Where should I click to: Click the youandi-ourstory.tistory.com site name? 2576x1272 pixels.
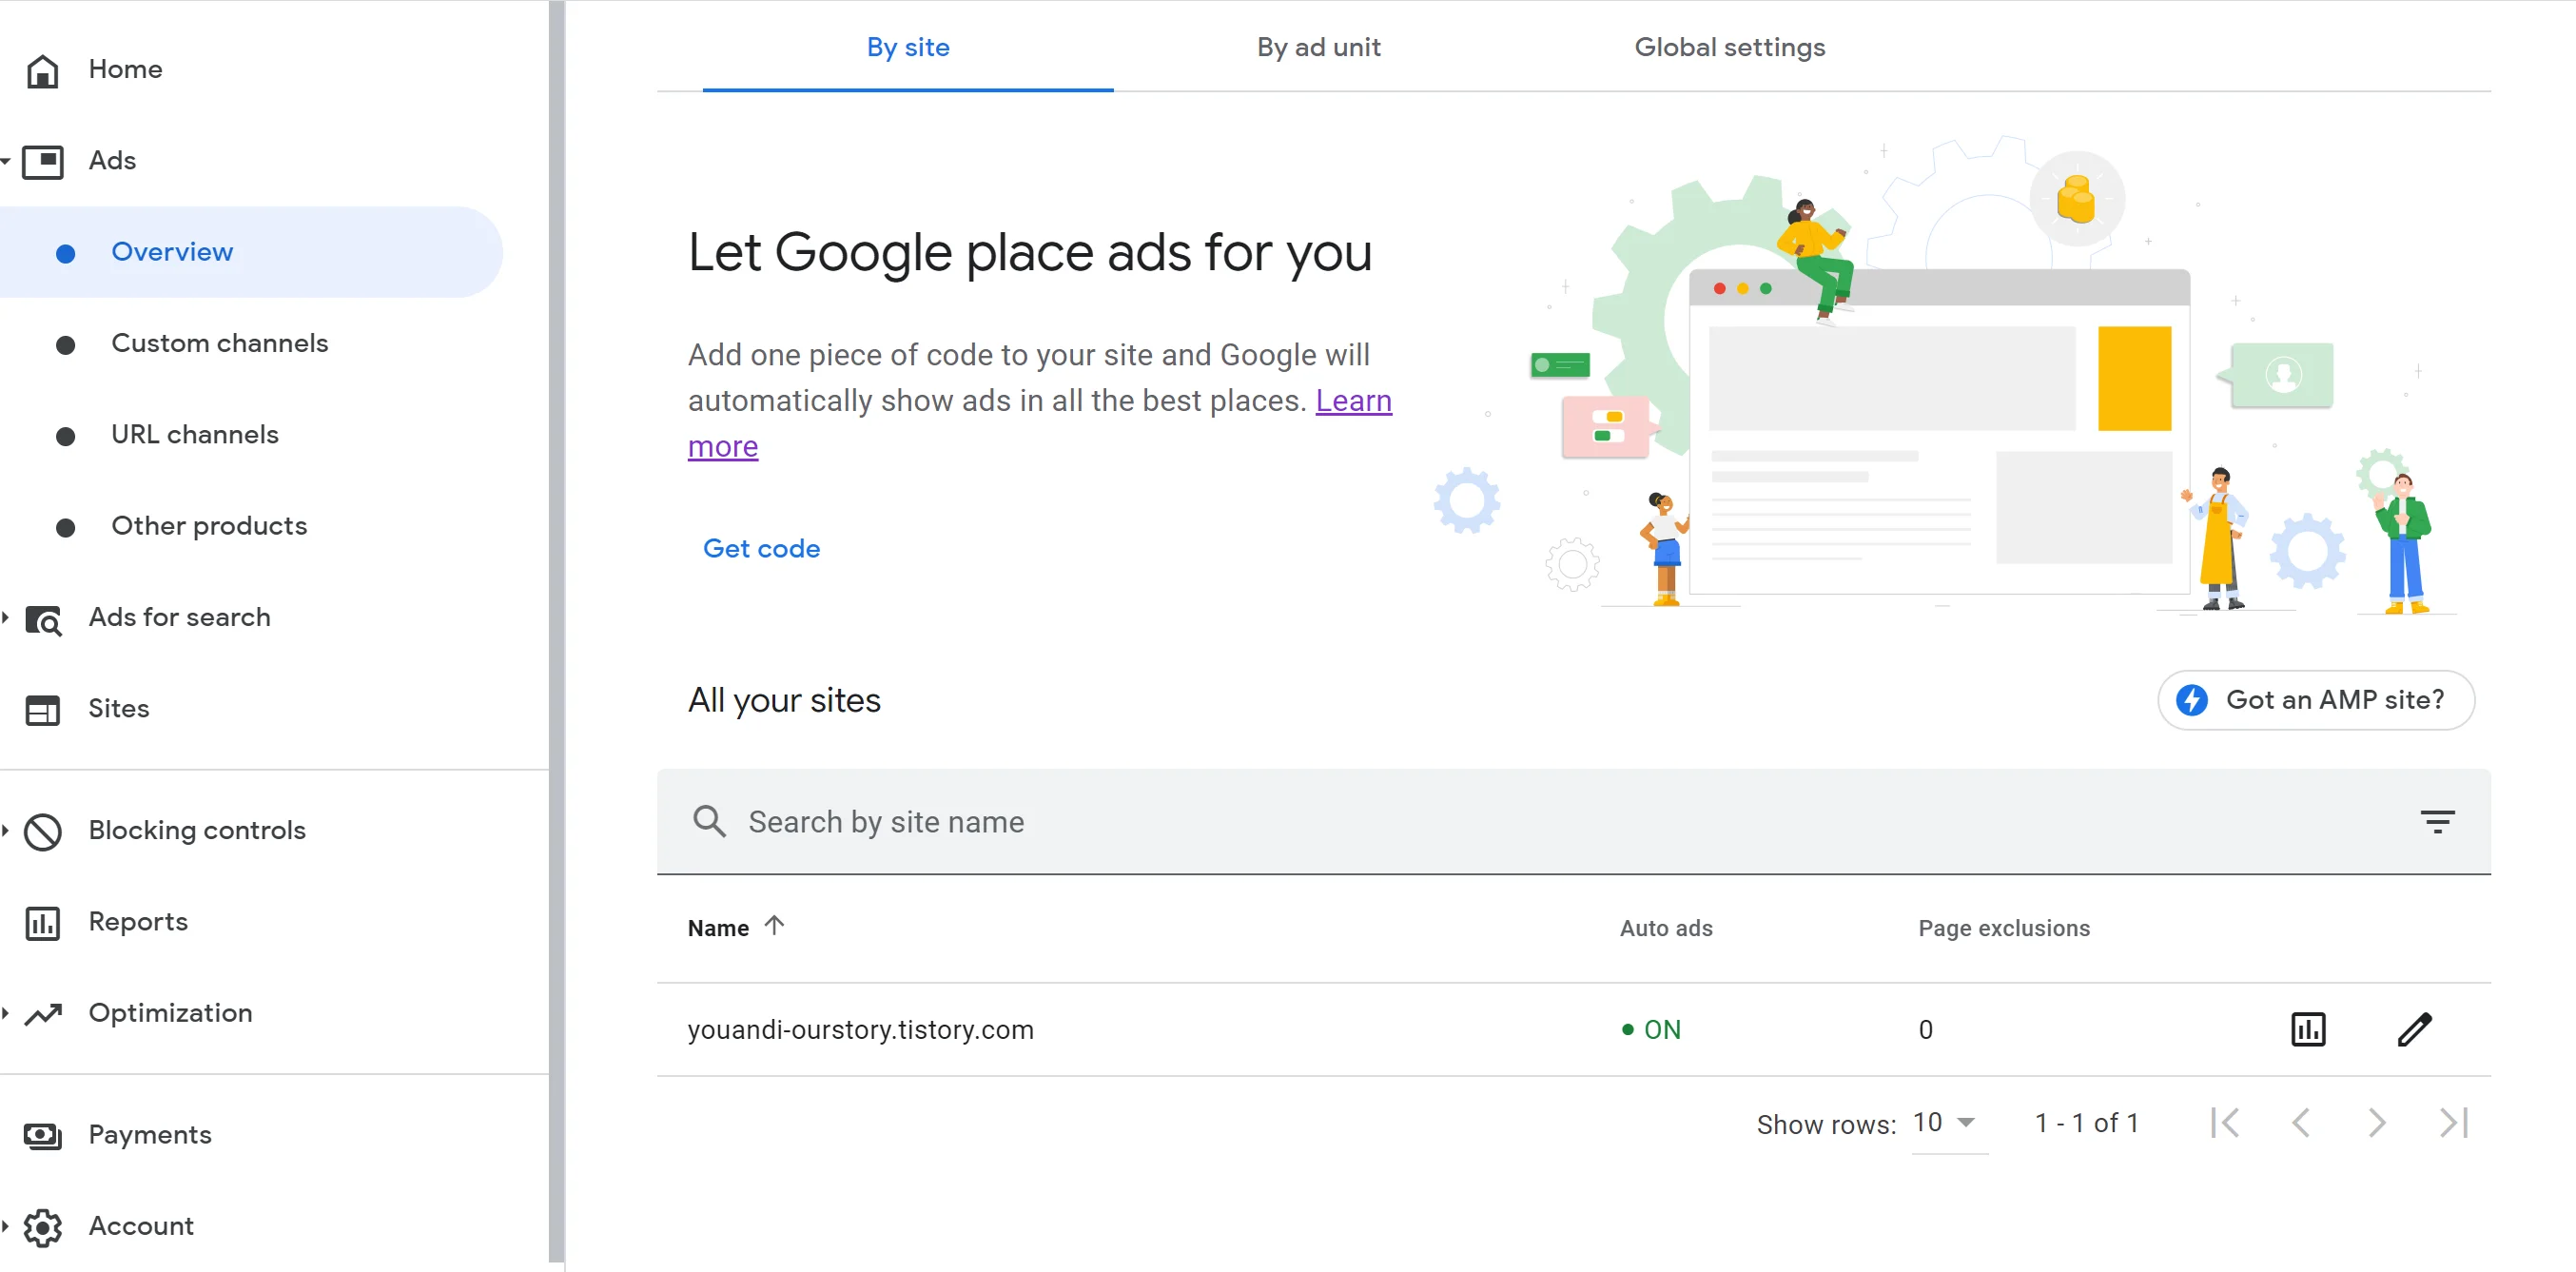click(860, 1030)
